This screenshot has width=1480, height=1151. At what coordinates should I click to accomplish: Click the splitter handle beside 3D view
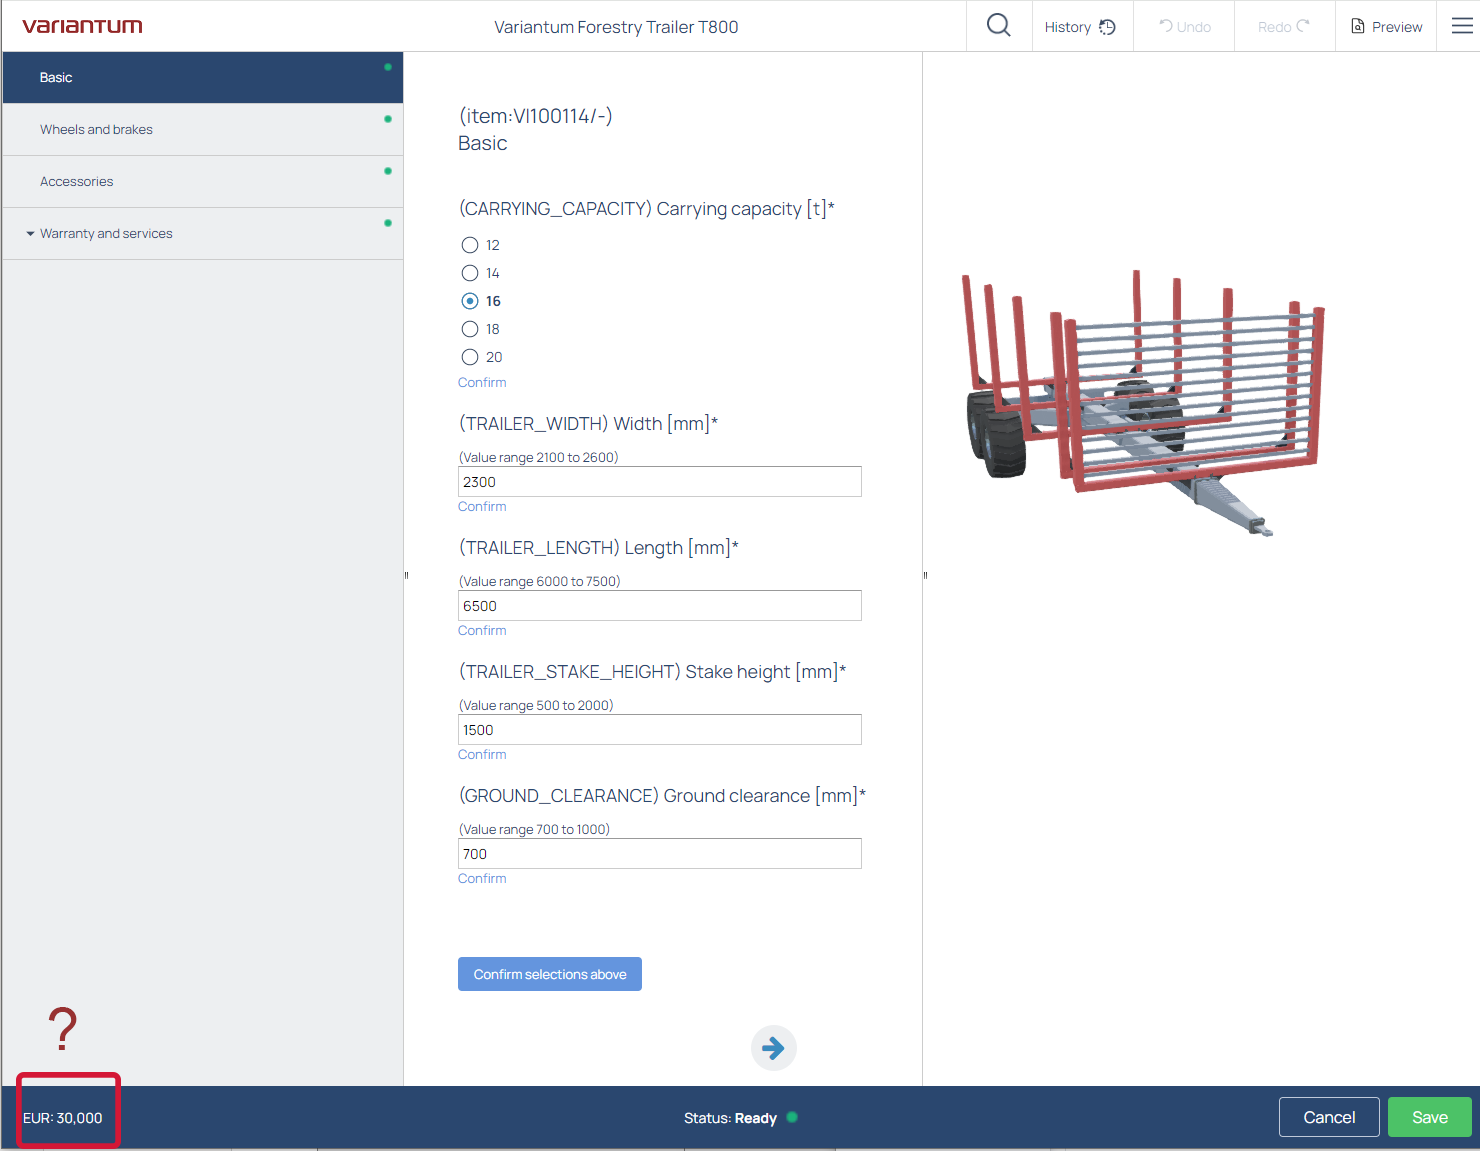(x=925, y=575)
